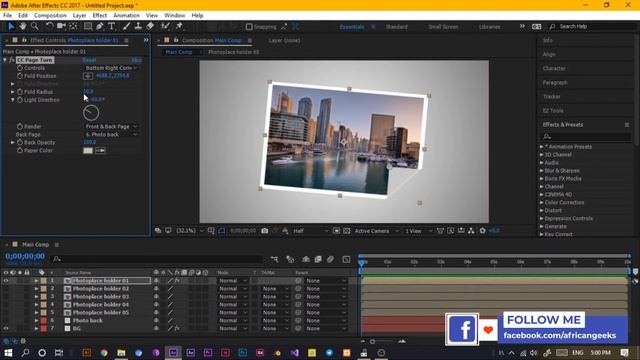
Task: Click the Fold Position crosshair button
Action: (x=88, y=76)
